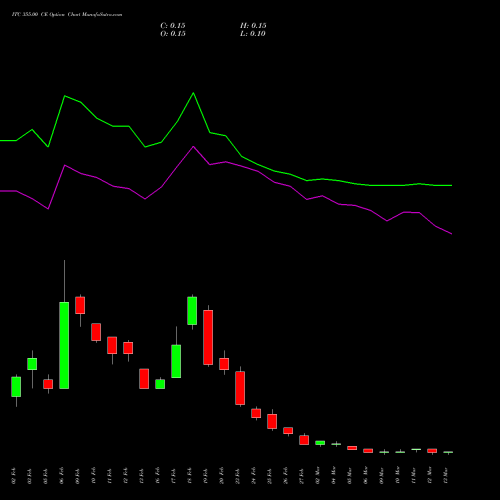
Task: Click the tall green candle above 06 Feb
Action: click(x=64, y=345)
